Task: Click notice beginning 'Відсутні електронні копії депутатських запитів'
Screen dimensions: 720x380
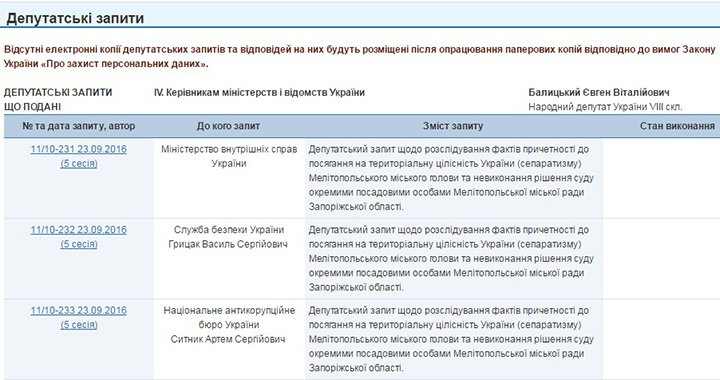Action: point(360,56)
